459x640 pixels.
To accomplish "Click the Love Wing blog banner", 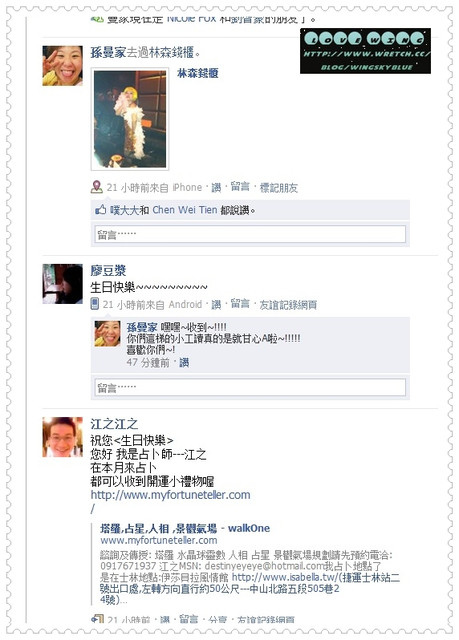I will point(365,51).
